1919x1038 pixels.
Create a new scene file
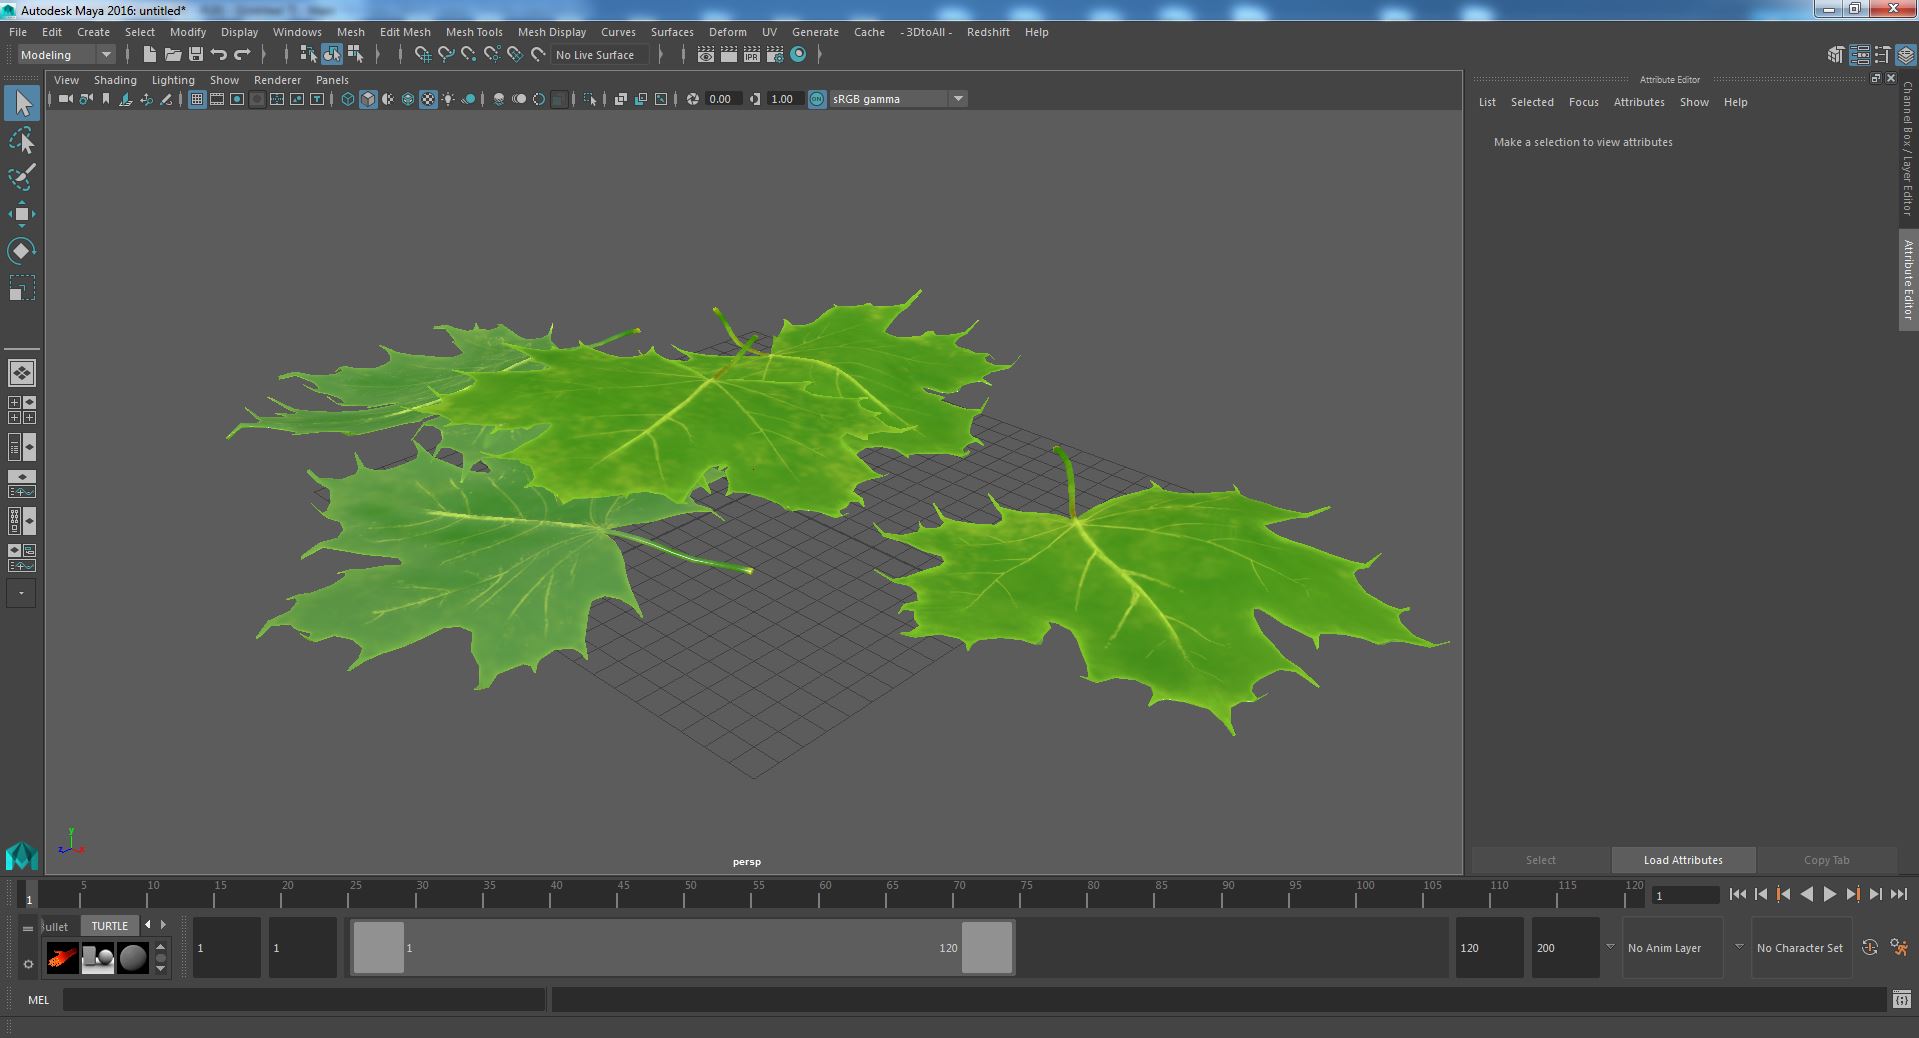(150, 54)
